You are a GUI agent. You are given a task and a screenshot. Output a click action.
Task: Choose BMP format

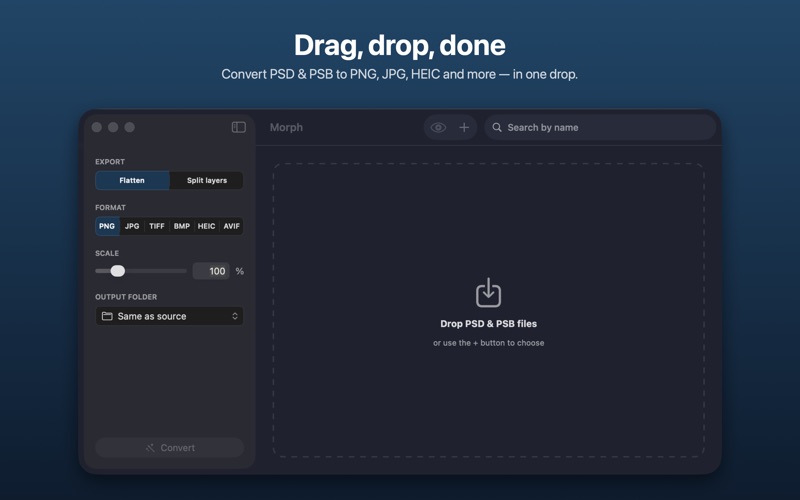(x=182, y=226)
